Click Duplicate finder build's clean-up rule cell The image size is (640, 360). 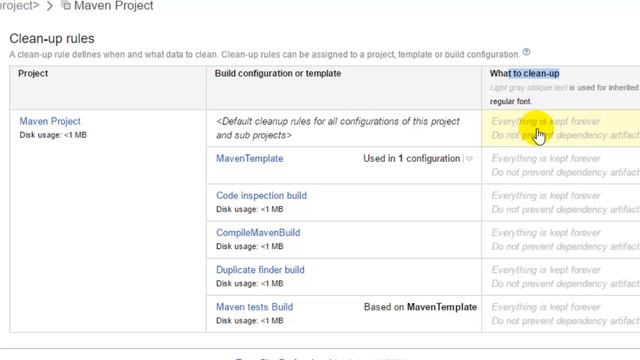(561, 277)
